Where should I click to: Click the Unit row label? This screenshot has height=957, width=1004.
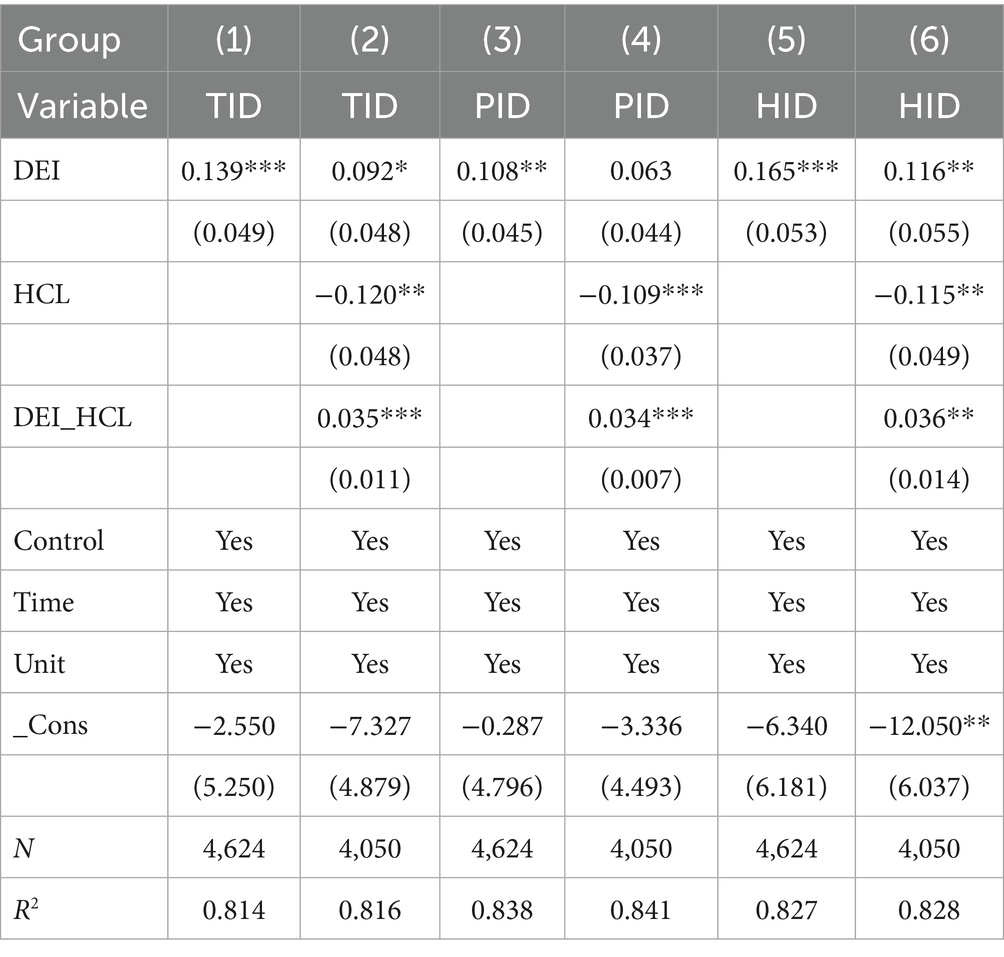tap(40, 664)
